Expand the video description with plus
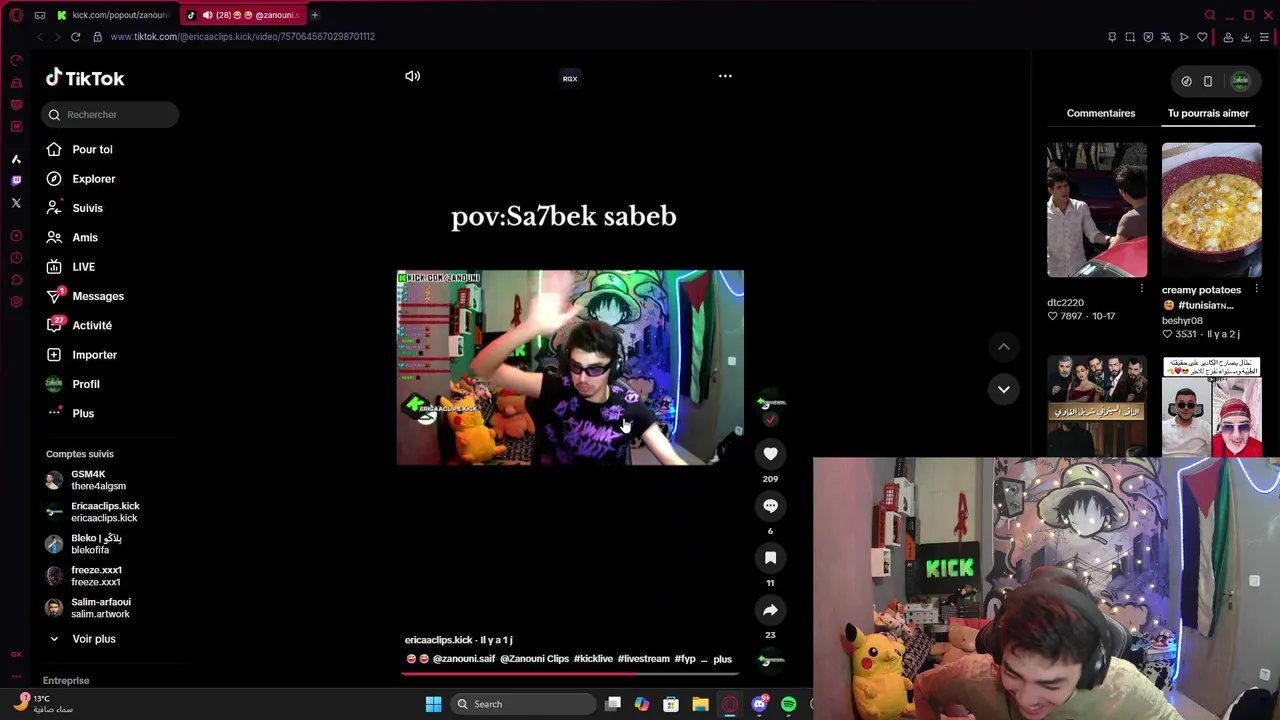 click(722, 659)
